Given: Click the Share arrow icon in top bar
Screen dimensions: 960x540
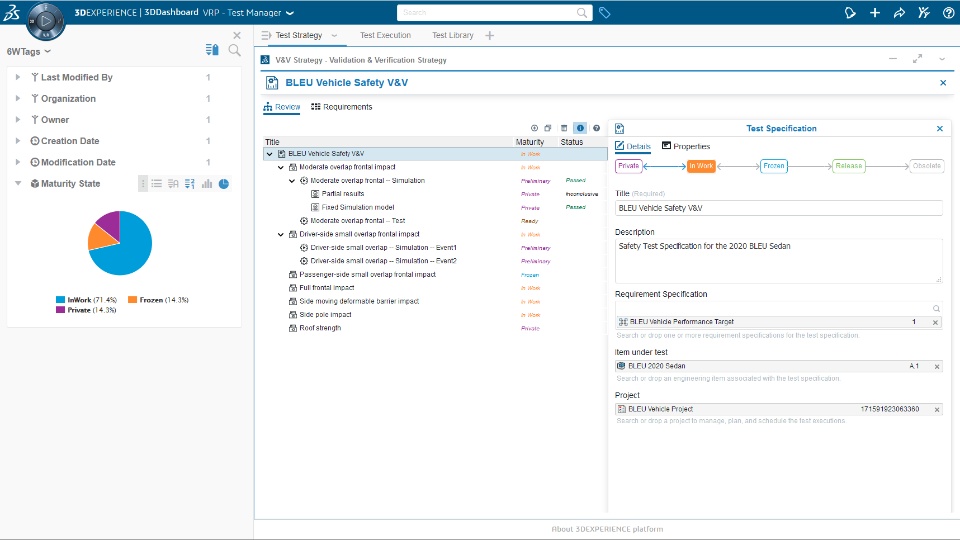Looking at the screenshot, I should click(x=899, y=13).
